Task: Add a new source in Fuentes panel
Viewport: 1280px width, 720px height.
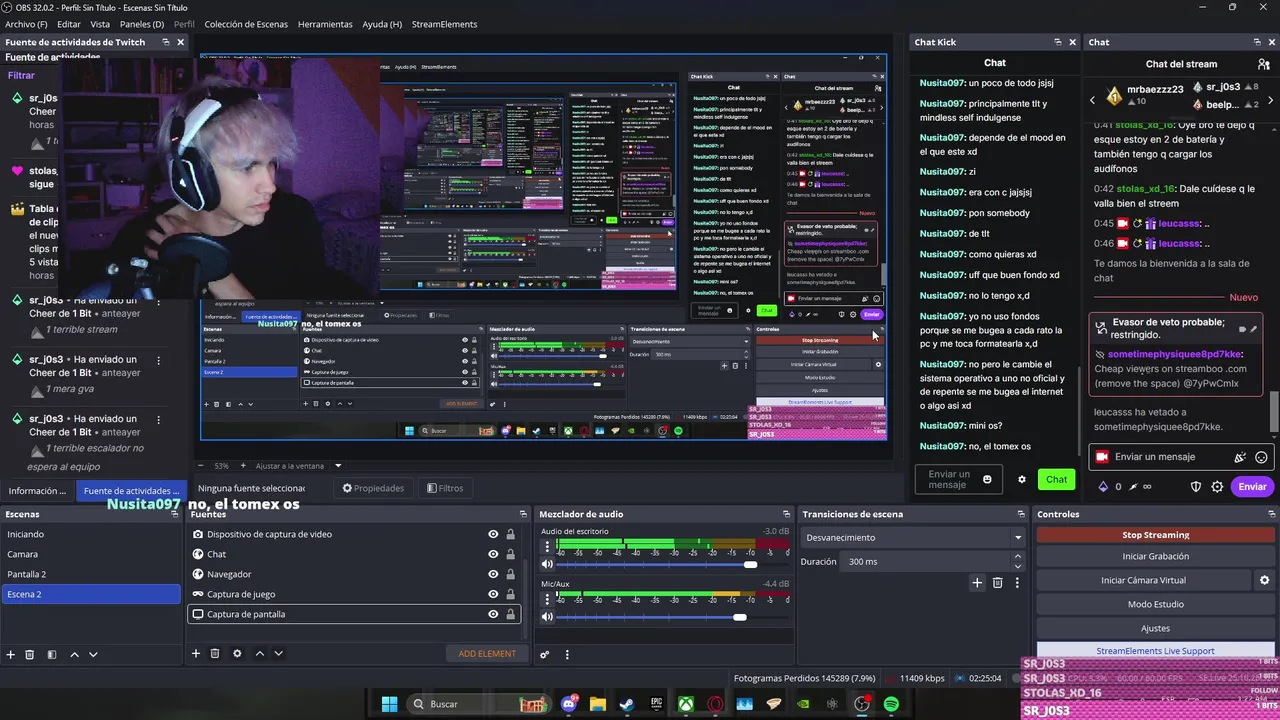Action: [x=196, y=653]
